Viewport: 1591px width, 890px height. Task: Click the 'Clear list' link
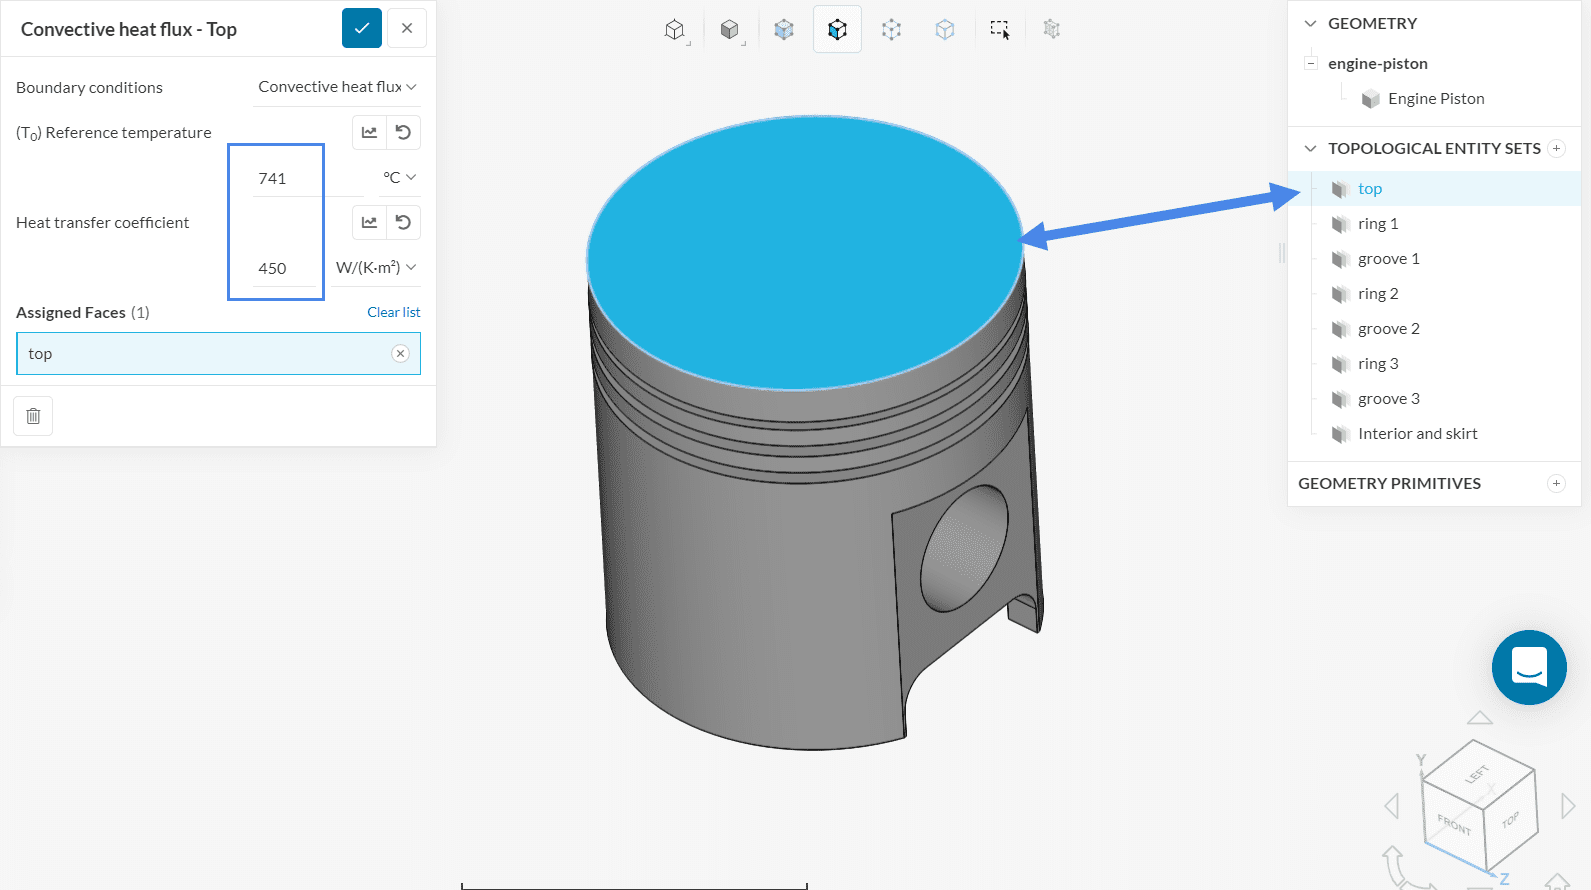(x=393, y=312)
